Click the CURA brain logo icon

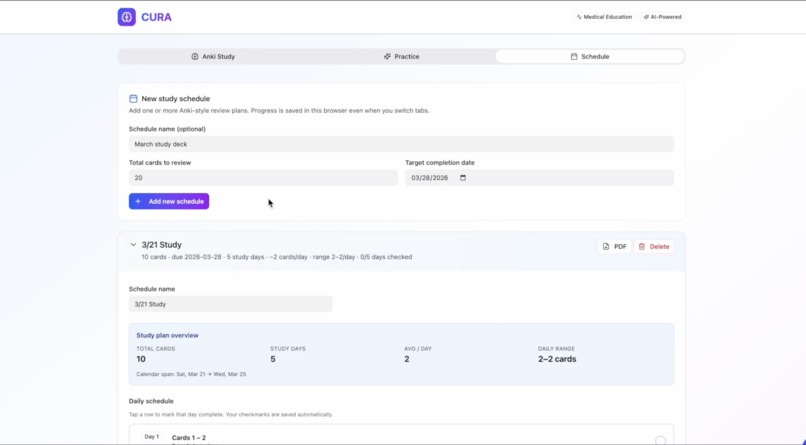click(x=126, y=17)
